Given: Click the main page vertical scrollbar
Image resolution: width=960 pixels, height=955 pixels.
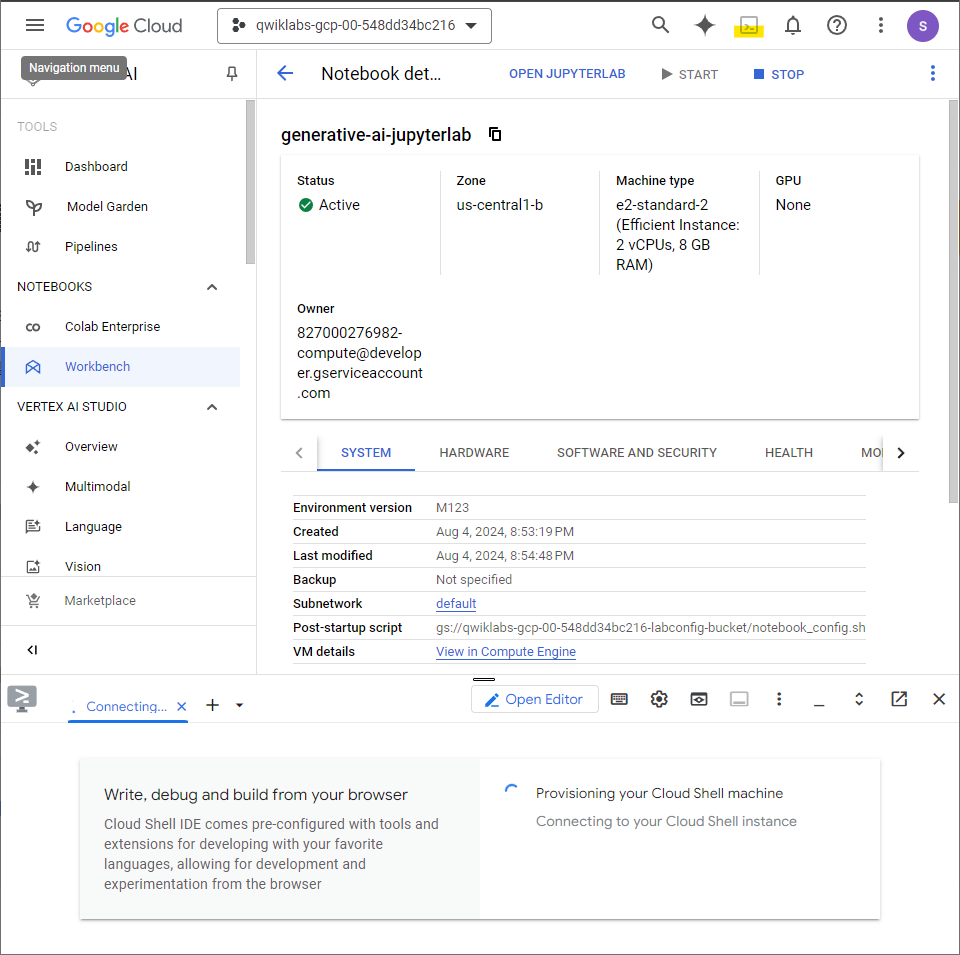Looking at the screenshot, I should (x=953, y=301).
